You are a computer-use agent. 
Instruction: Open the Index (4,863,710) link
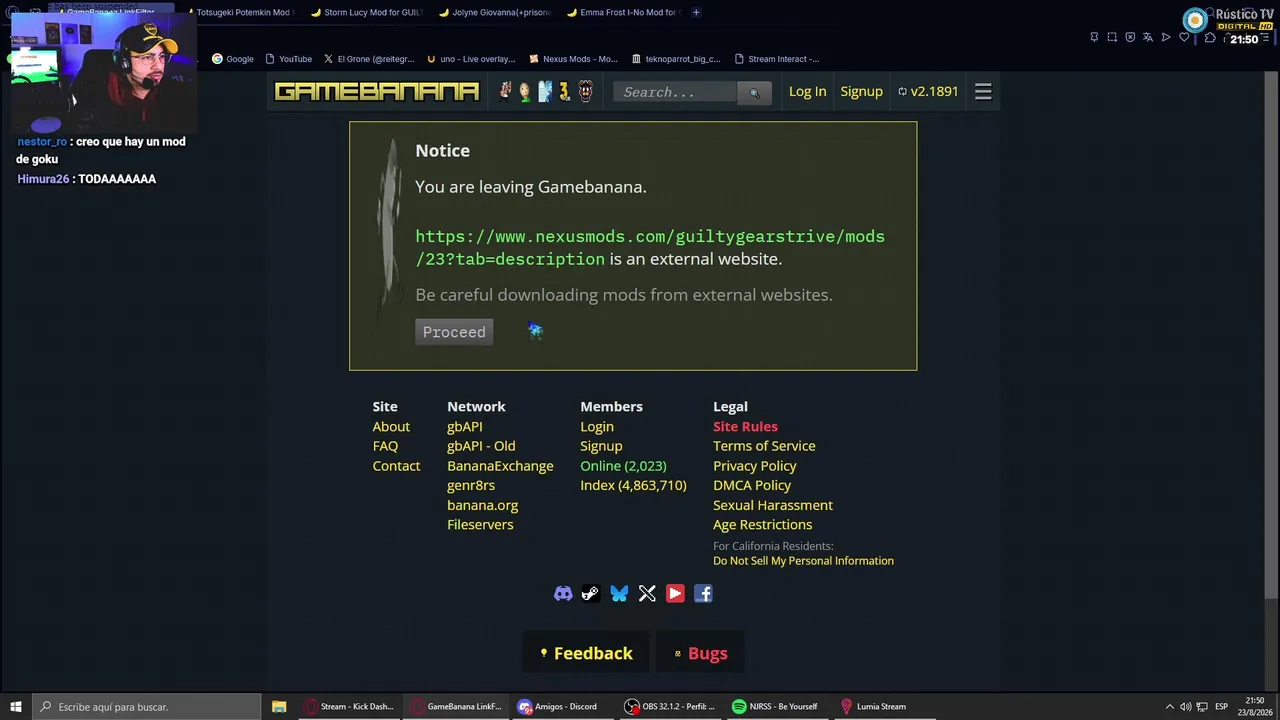tap(633, 485)
